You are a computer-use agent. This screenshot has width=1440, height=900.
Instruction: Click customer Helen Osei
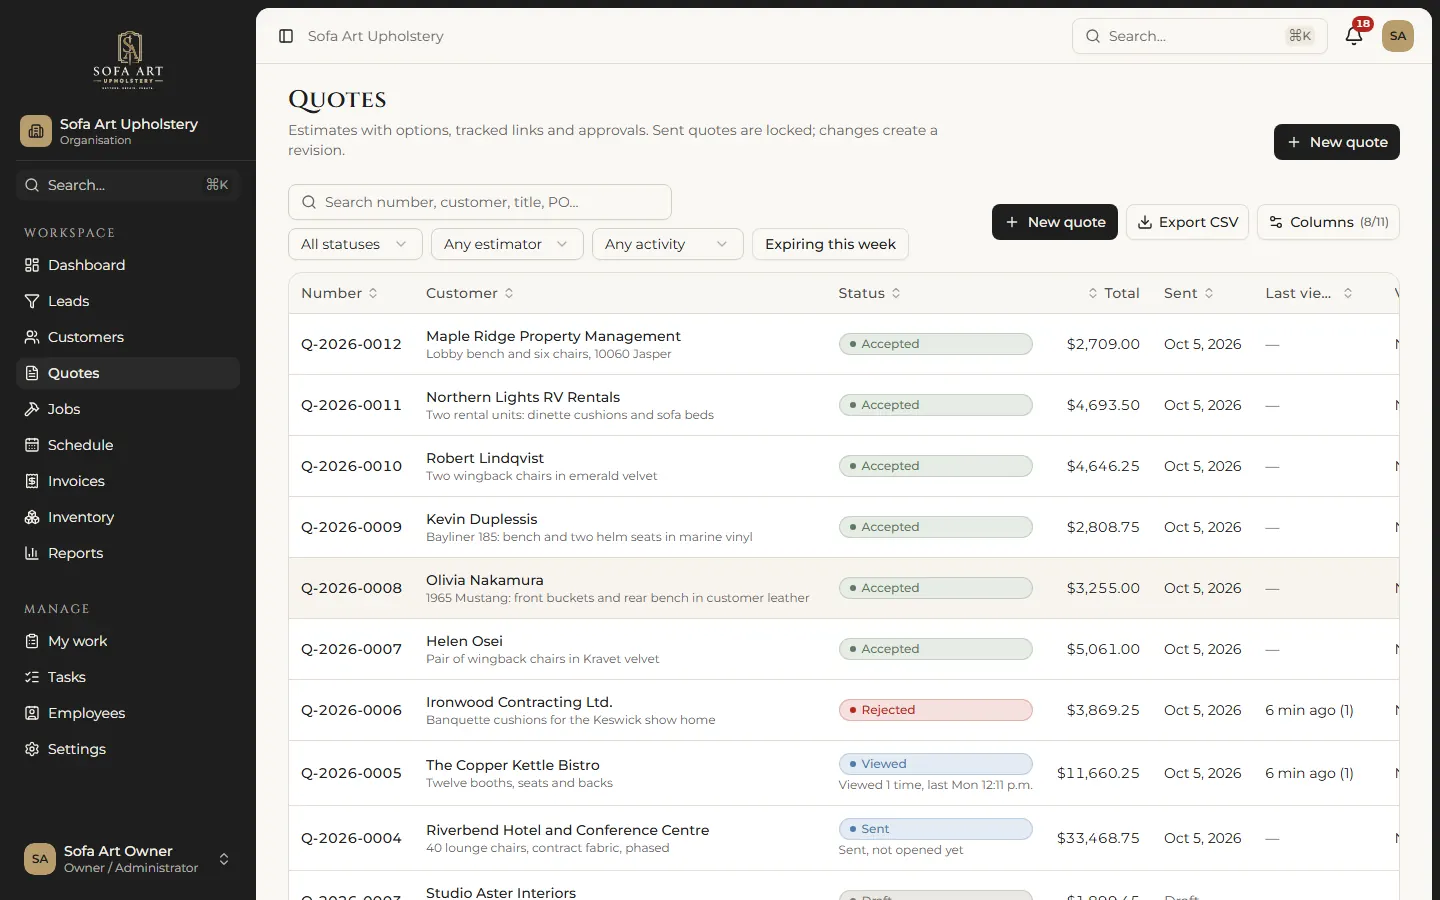[x=464, y=641]
